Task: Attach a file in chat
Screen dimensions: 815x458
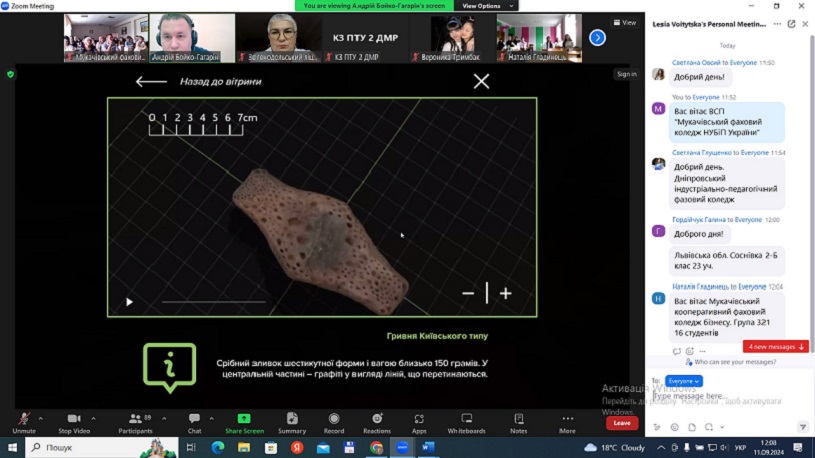Action: point(692,427)
